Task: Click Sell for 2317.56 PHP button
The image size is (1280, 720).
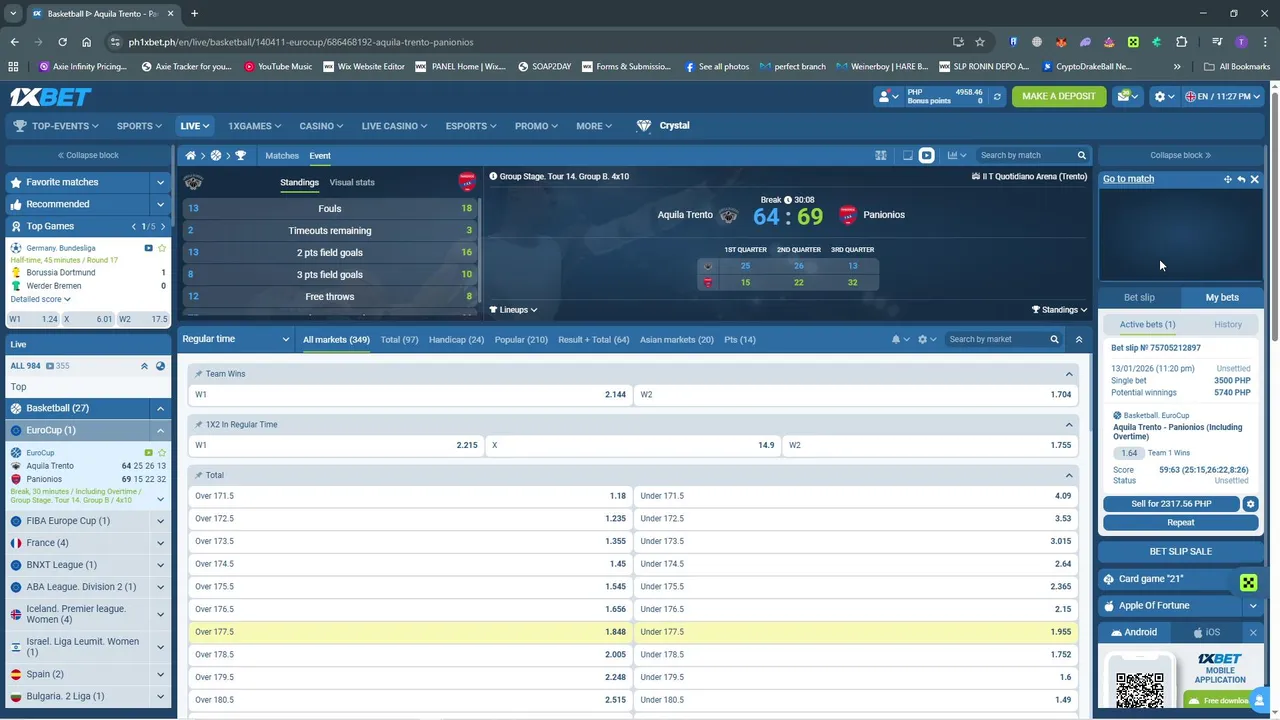Action: pos(1171,504)
